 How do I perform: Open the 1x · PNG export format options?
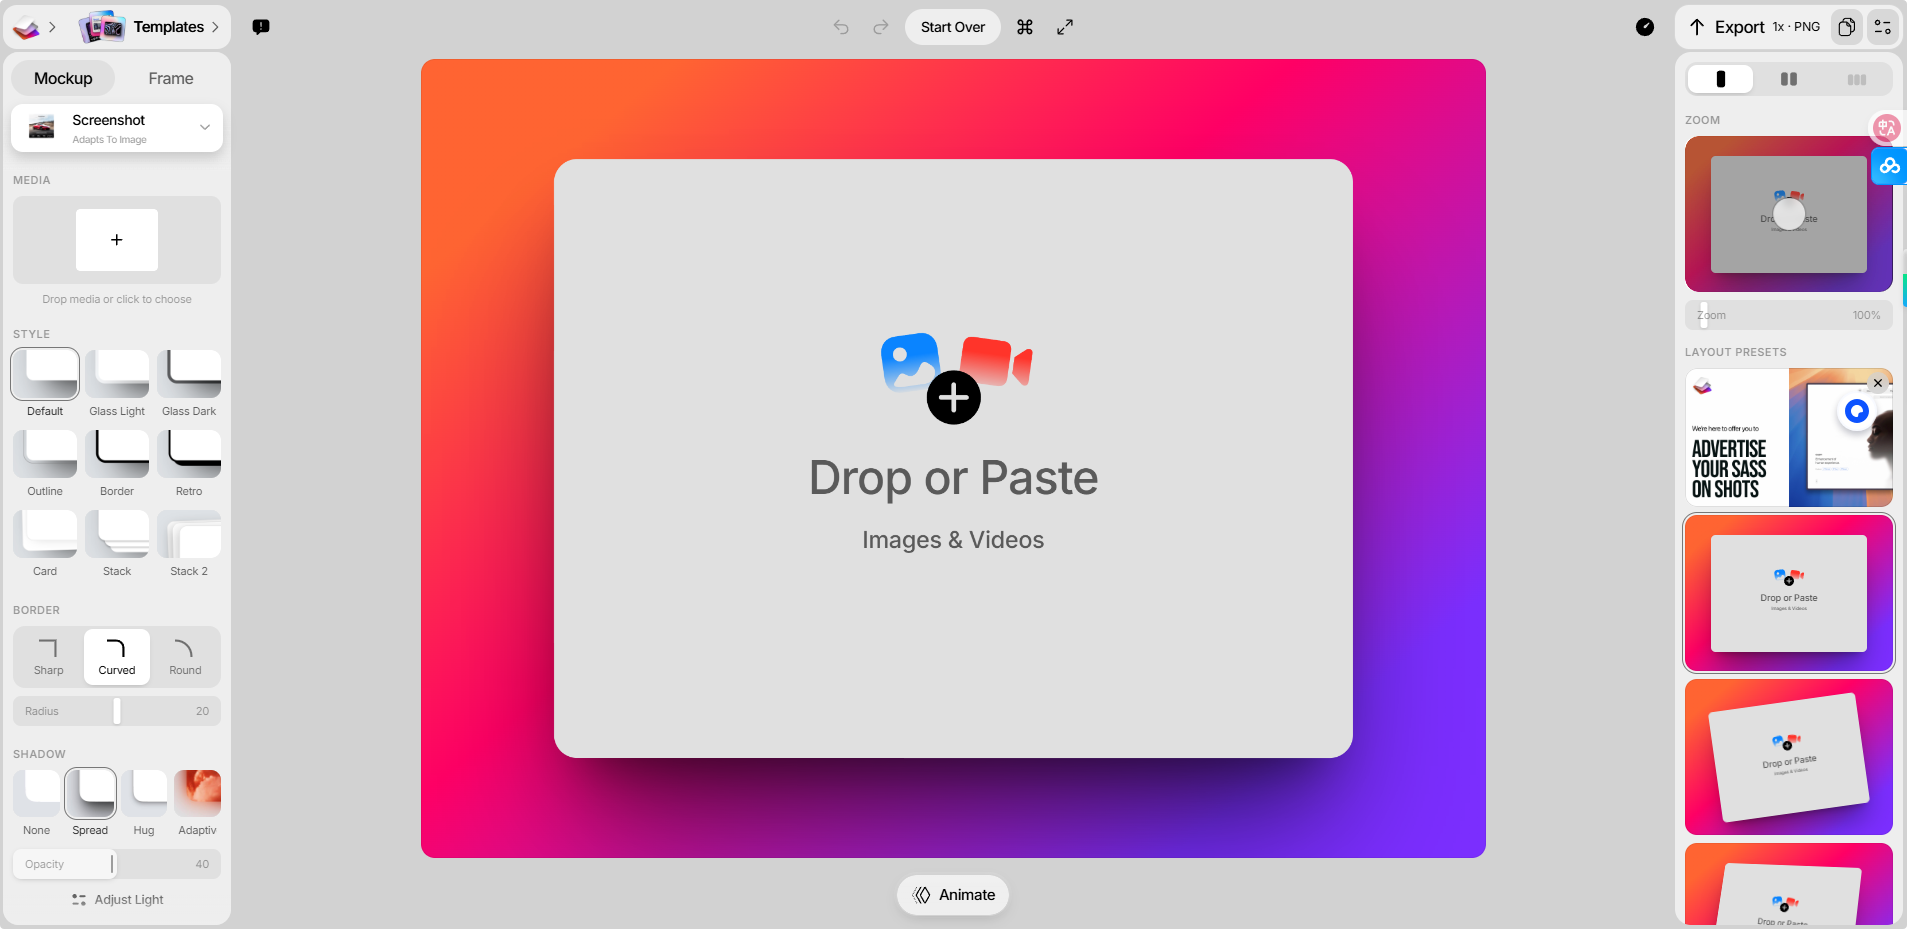click(1796, 27)
